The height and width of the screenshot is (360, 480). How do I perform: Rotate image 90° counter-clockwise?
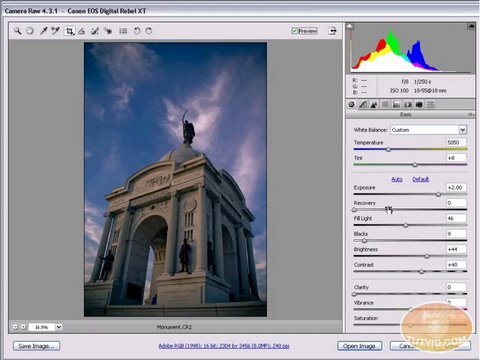[x=137, y=31]
